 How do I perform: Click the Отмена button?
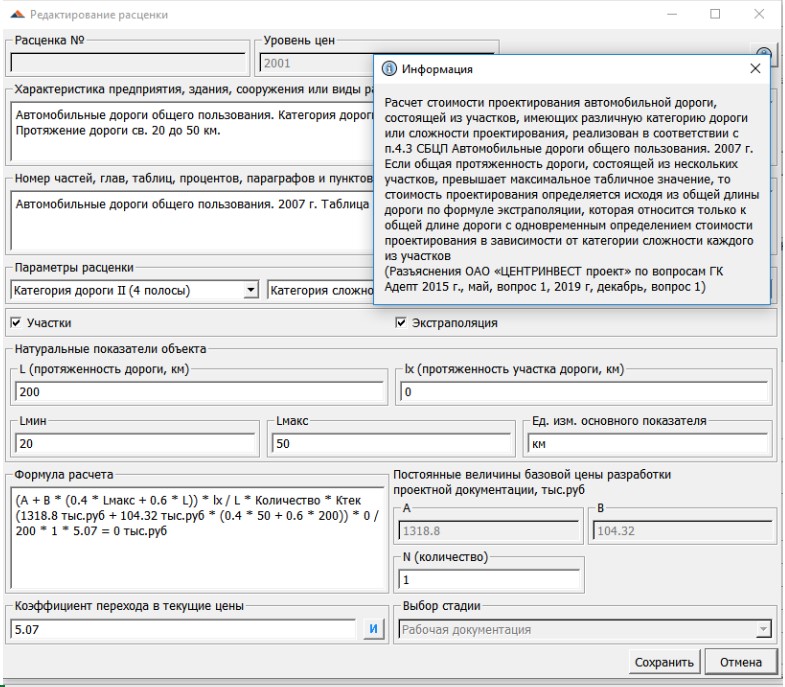pos(740,662)
